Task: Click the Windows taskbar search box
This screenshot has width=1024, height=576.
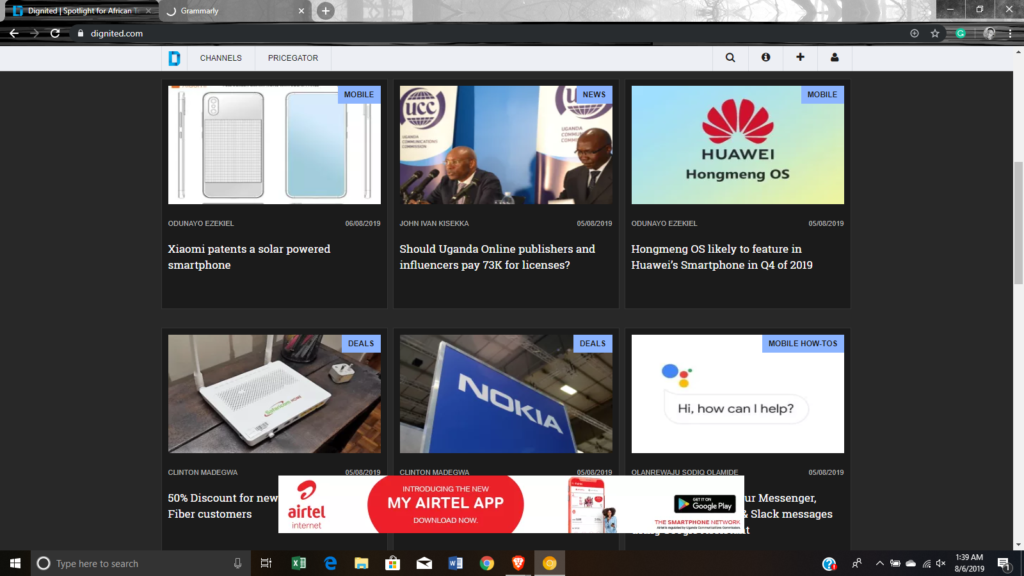Action: (x=140, y=563)
